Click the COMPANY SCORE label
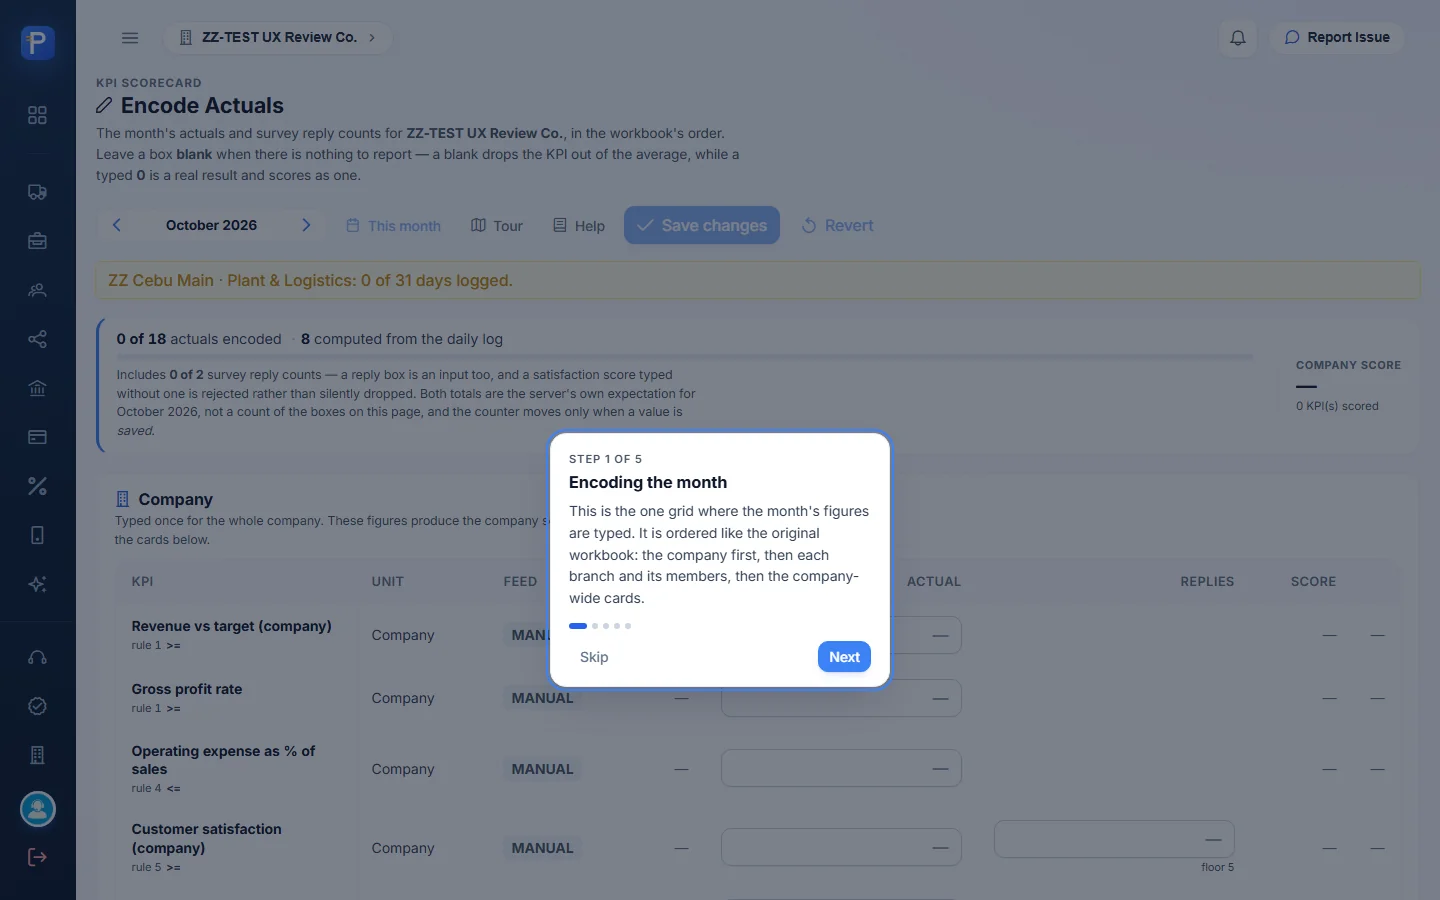This screenshot has height=900, width=1440. 1348,365
